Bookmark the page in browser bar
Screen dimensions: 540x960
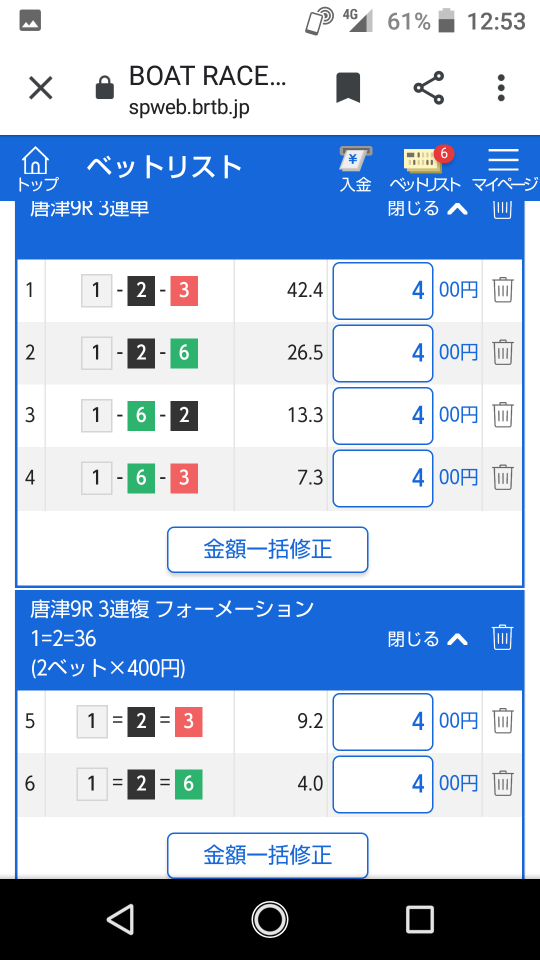[x=348, y=88]
